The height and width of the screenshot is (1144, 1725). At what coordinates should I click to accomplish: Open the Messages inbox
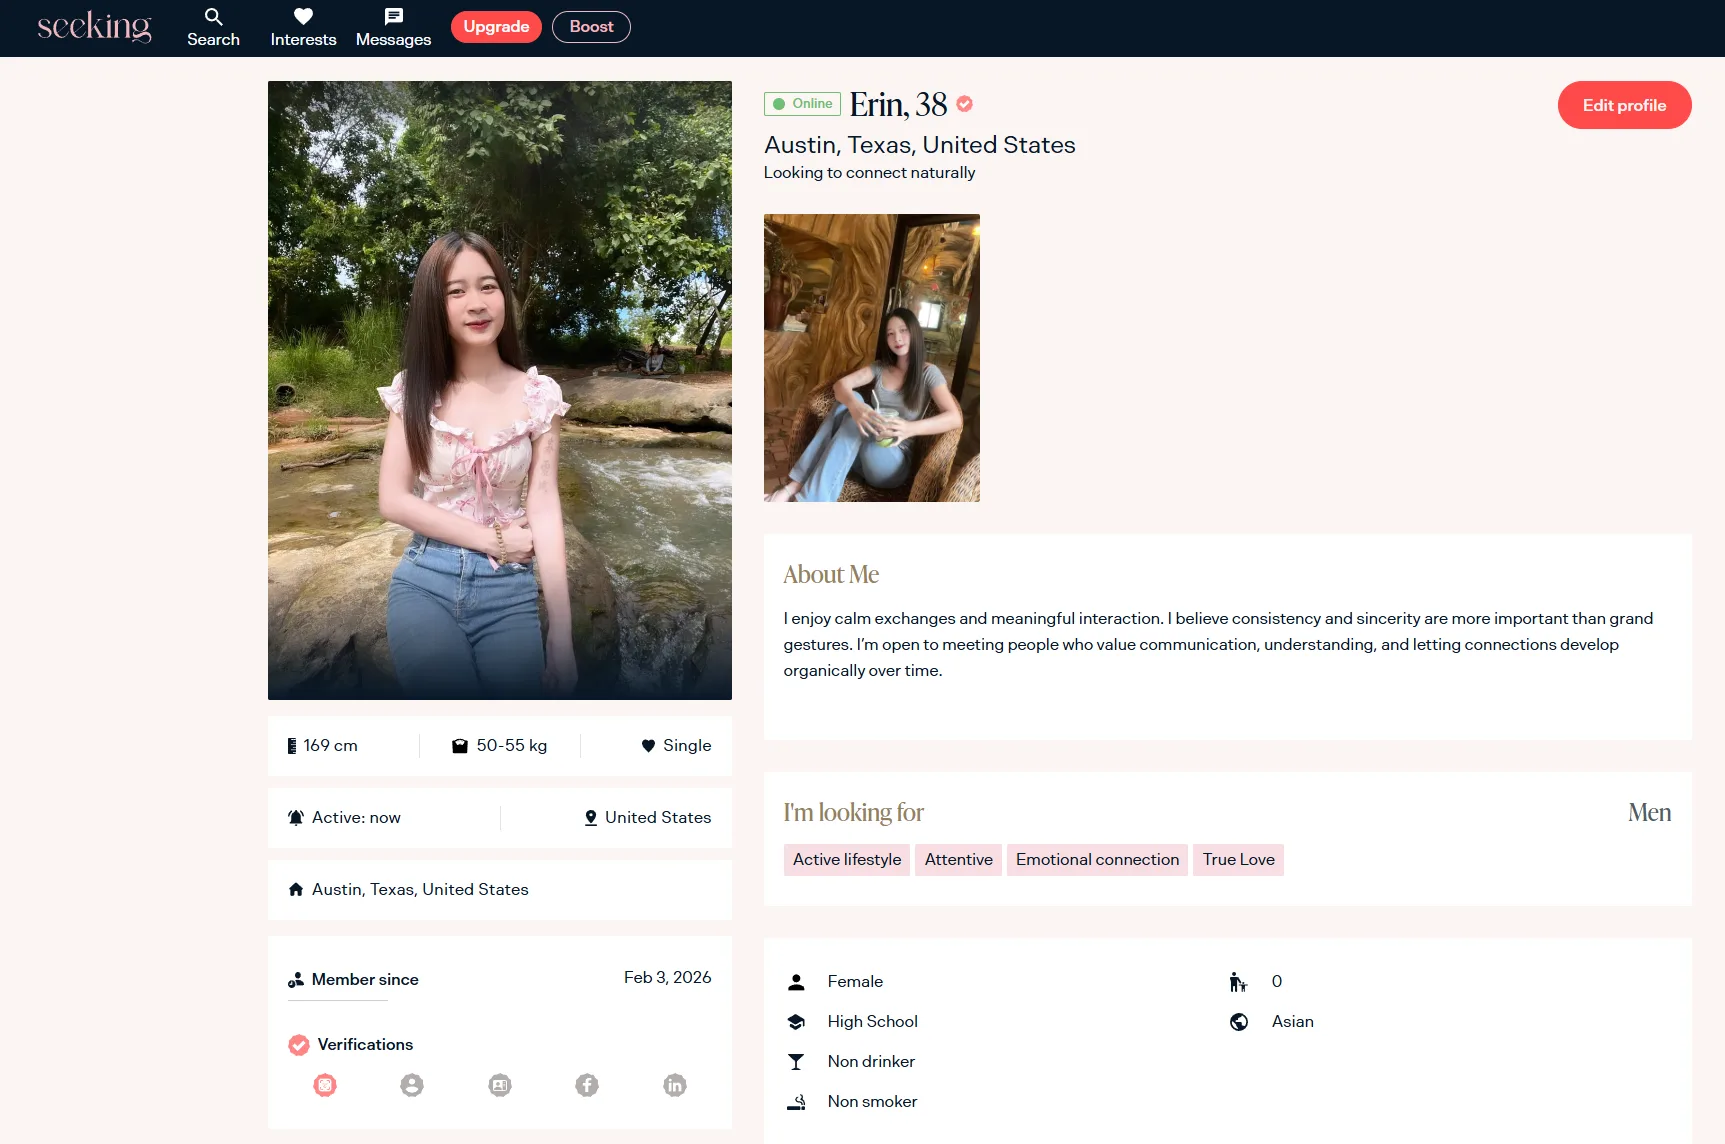coord(393,28)
